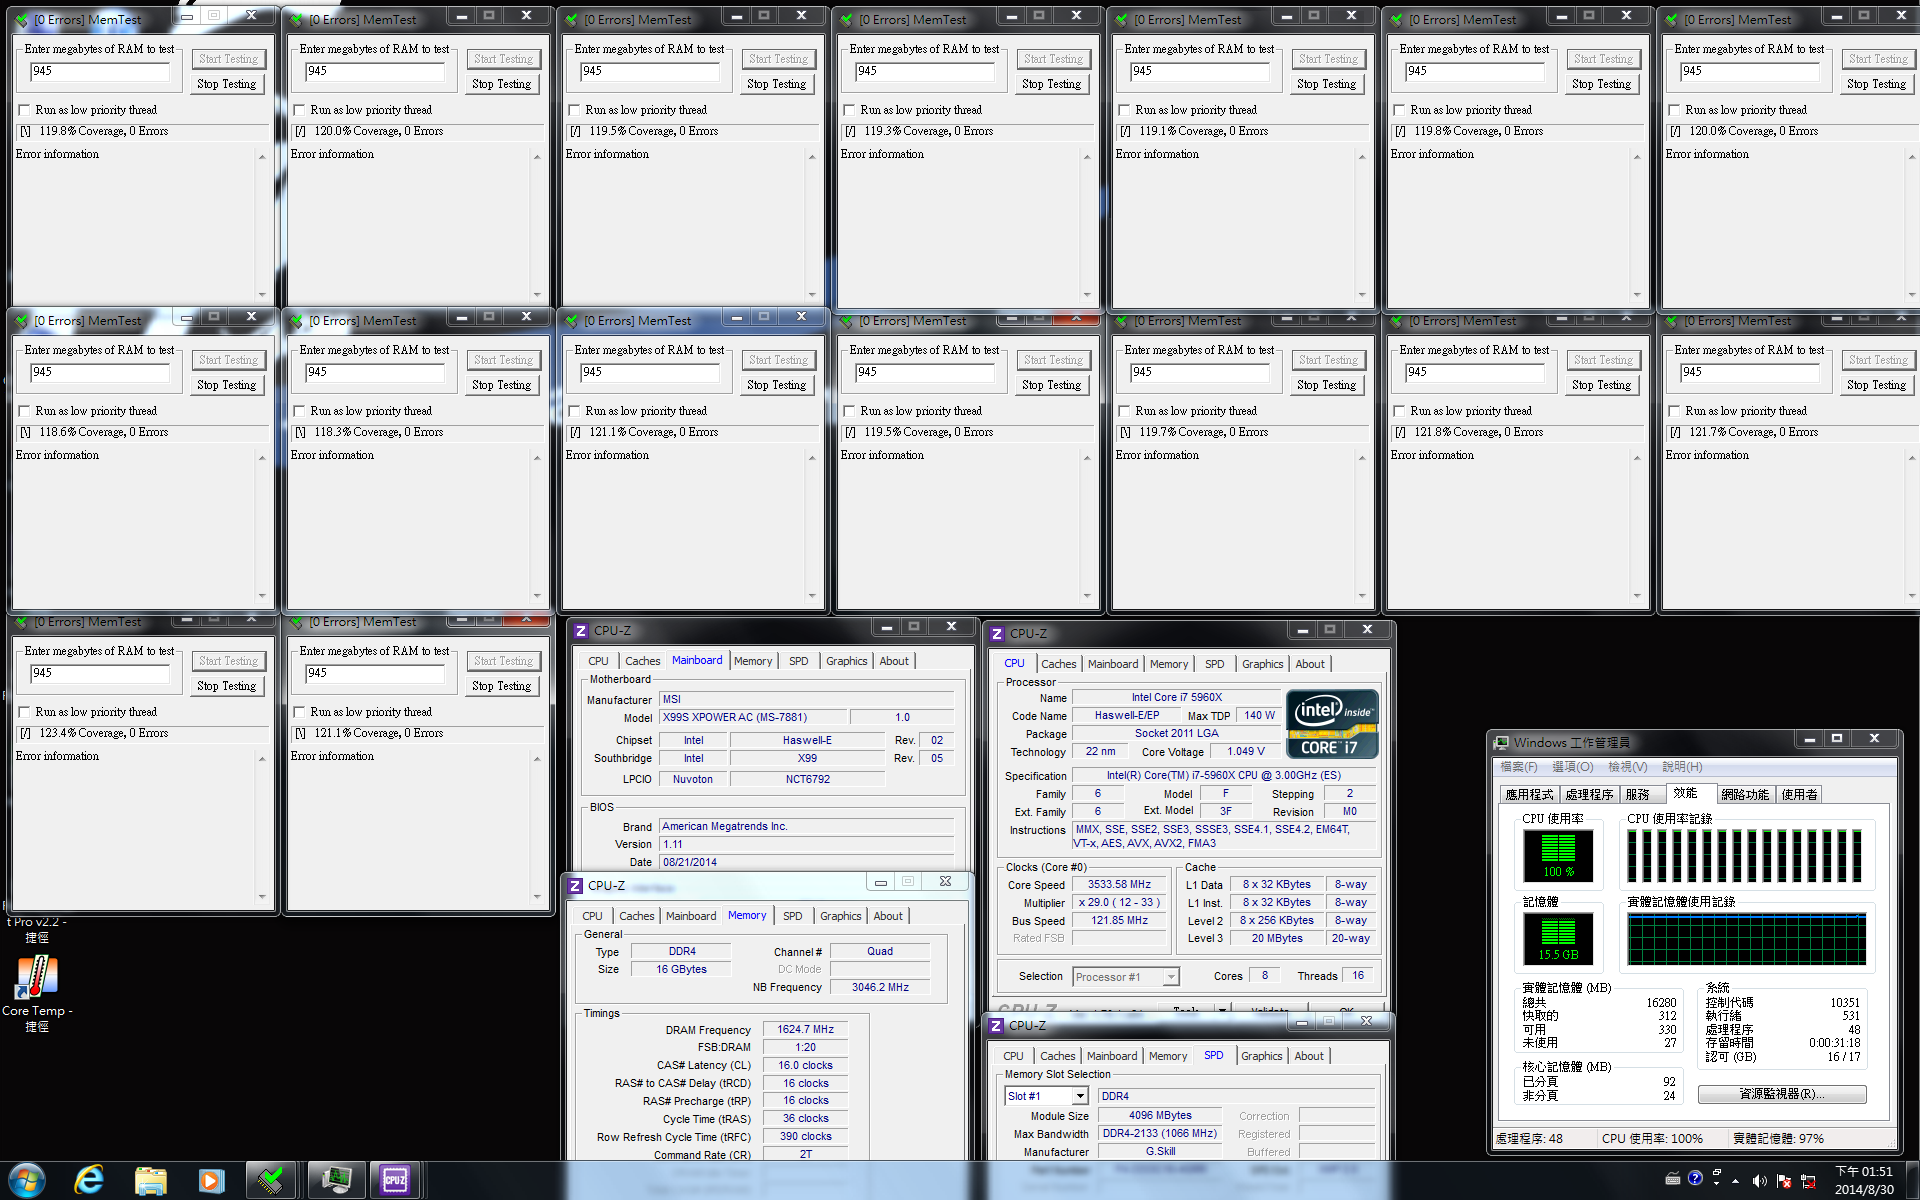The width and height of the screenshot is (1920, 1200).
Task: Click the MemTest taskbar button
Action: [x=270, y=1181]
